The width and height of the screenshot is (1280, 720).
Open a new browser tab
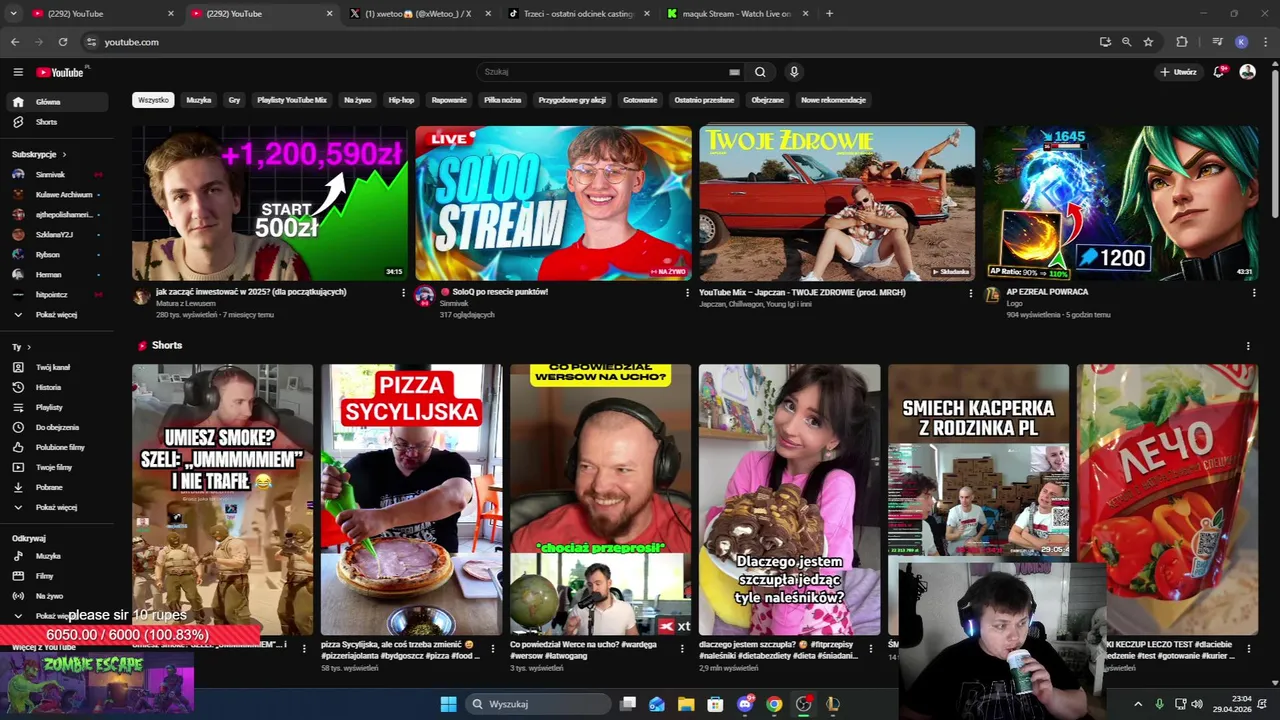[x=829, y=14]
